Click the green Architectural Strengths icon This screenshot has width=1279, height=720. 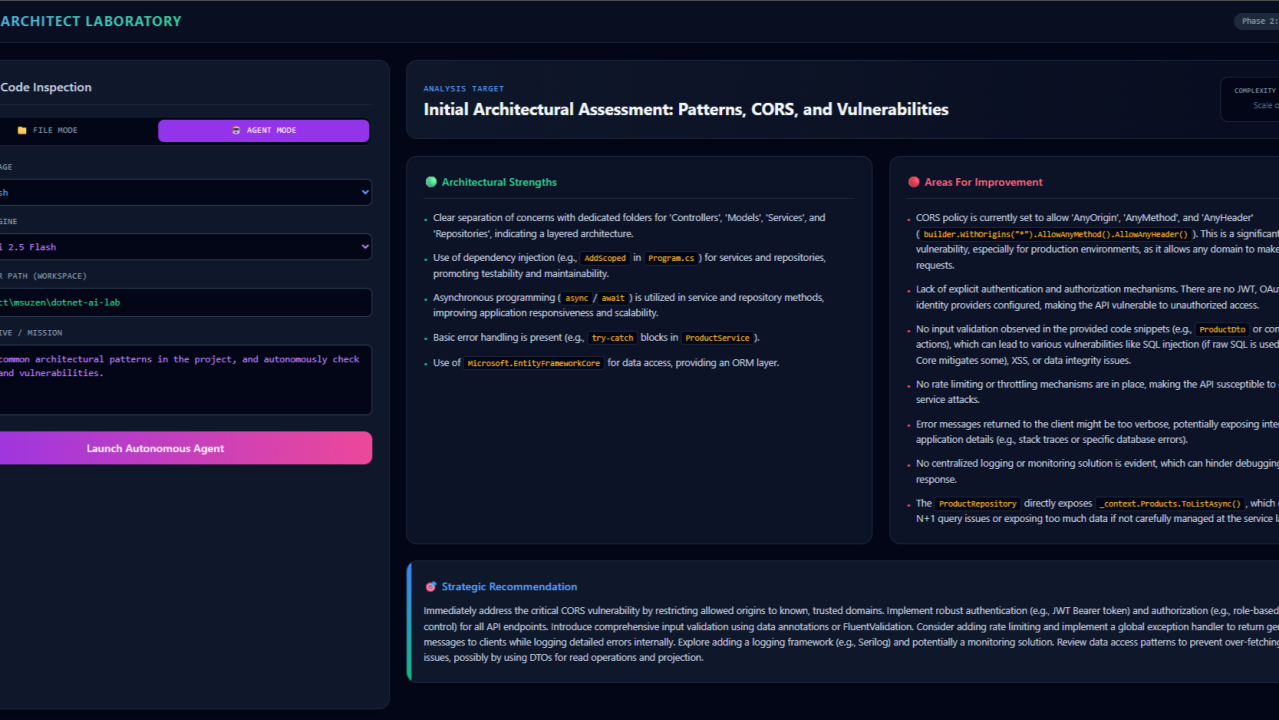coord(431,182)
